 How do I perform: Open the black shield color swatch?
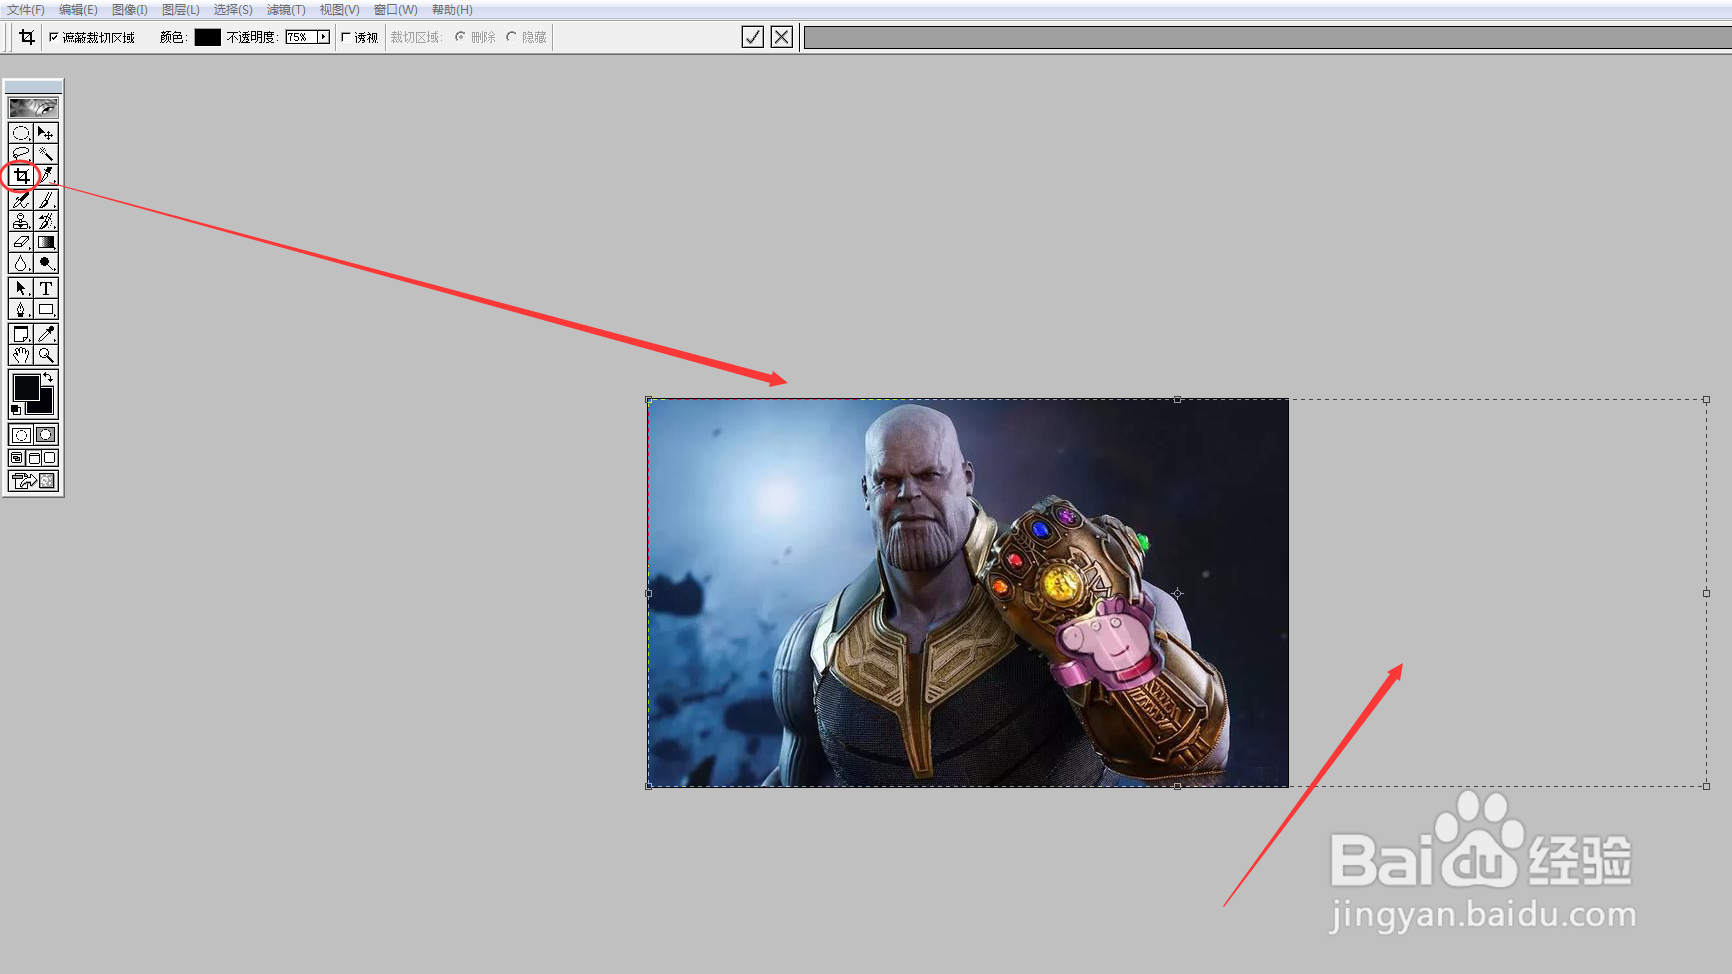207,37
